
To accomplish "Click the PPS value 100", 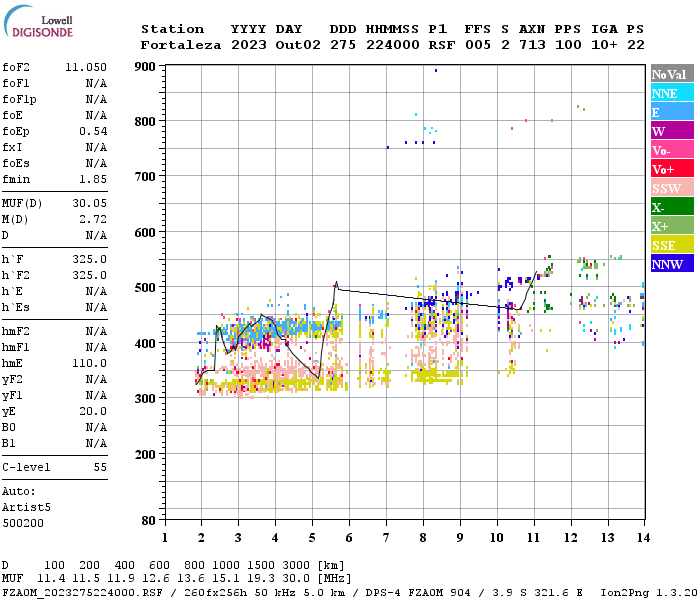I will [x=568, y=45].
